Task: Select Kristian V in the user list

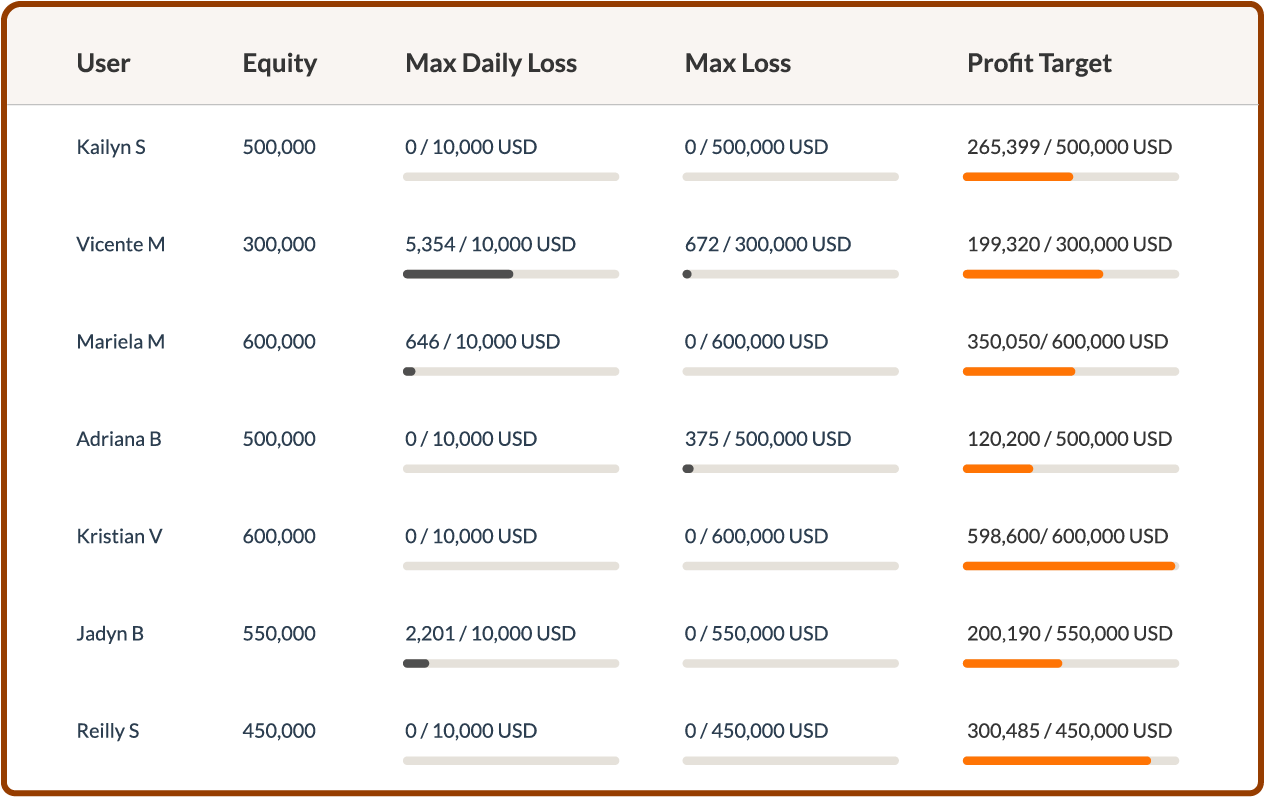Action: (x=119, y=536)
